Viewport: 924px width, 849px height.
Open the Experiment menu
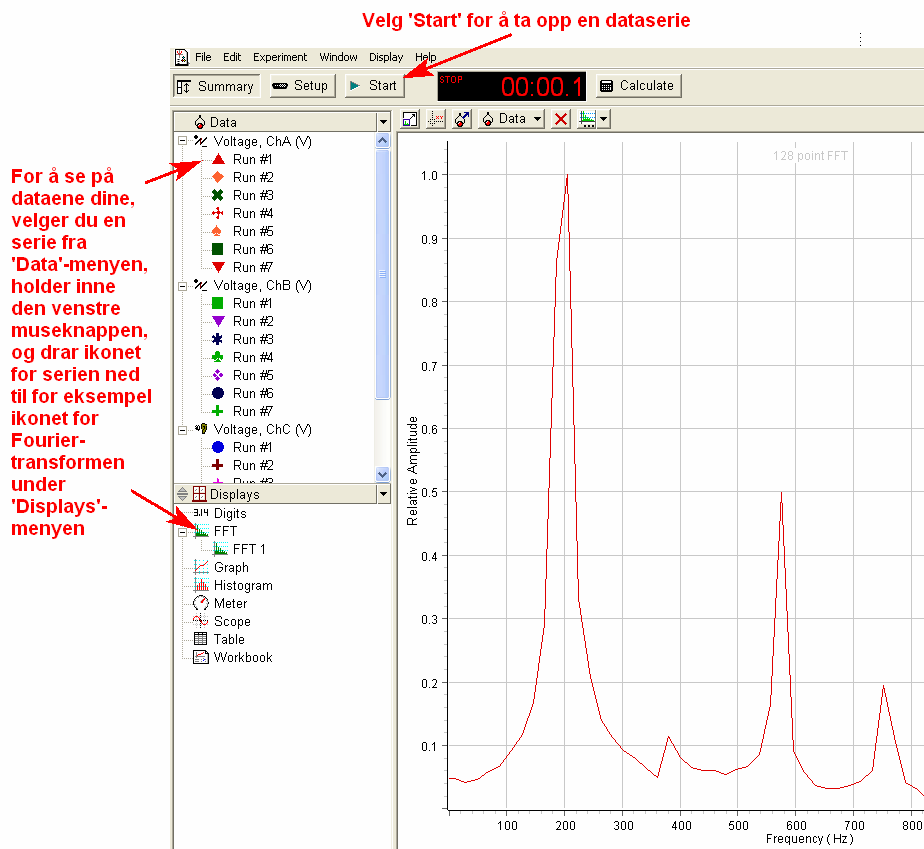click(x=280, y=57)
